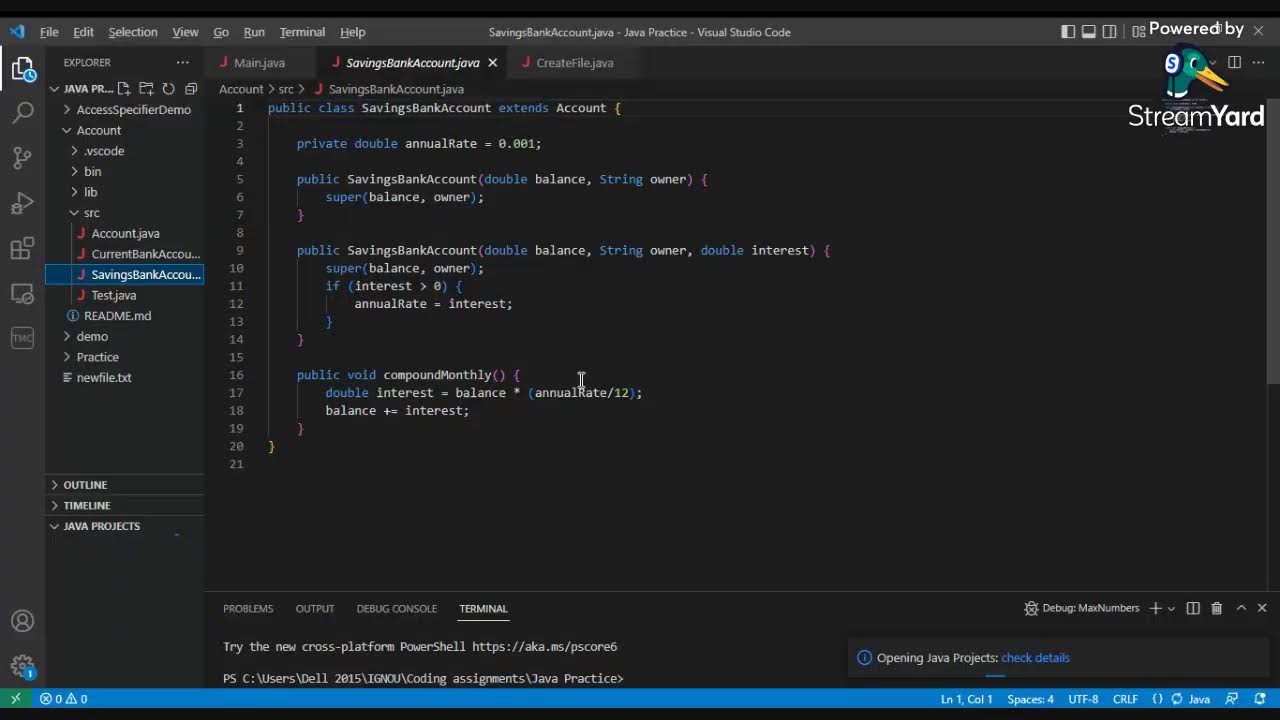The width and height of the screenshot is (1280, 720).
Task: Switch to the PROBLEMS panel tab
Action: (x=248, y=608)
